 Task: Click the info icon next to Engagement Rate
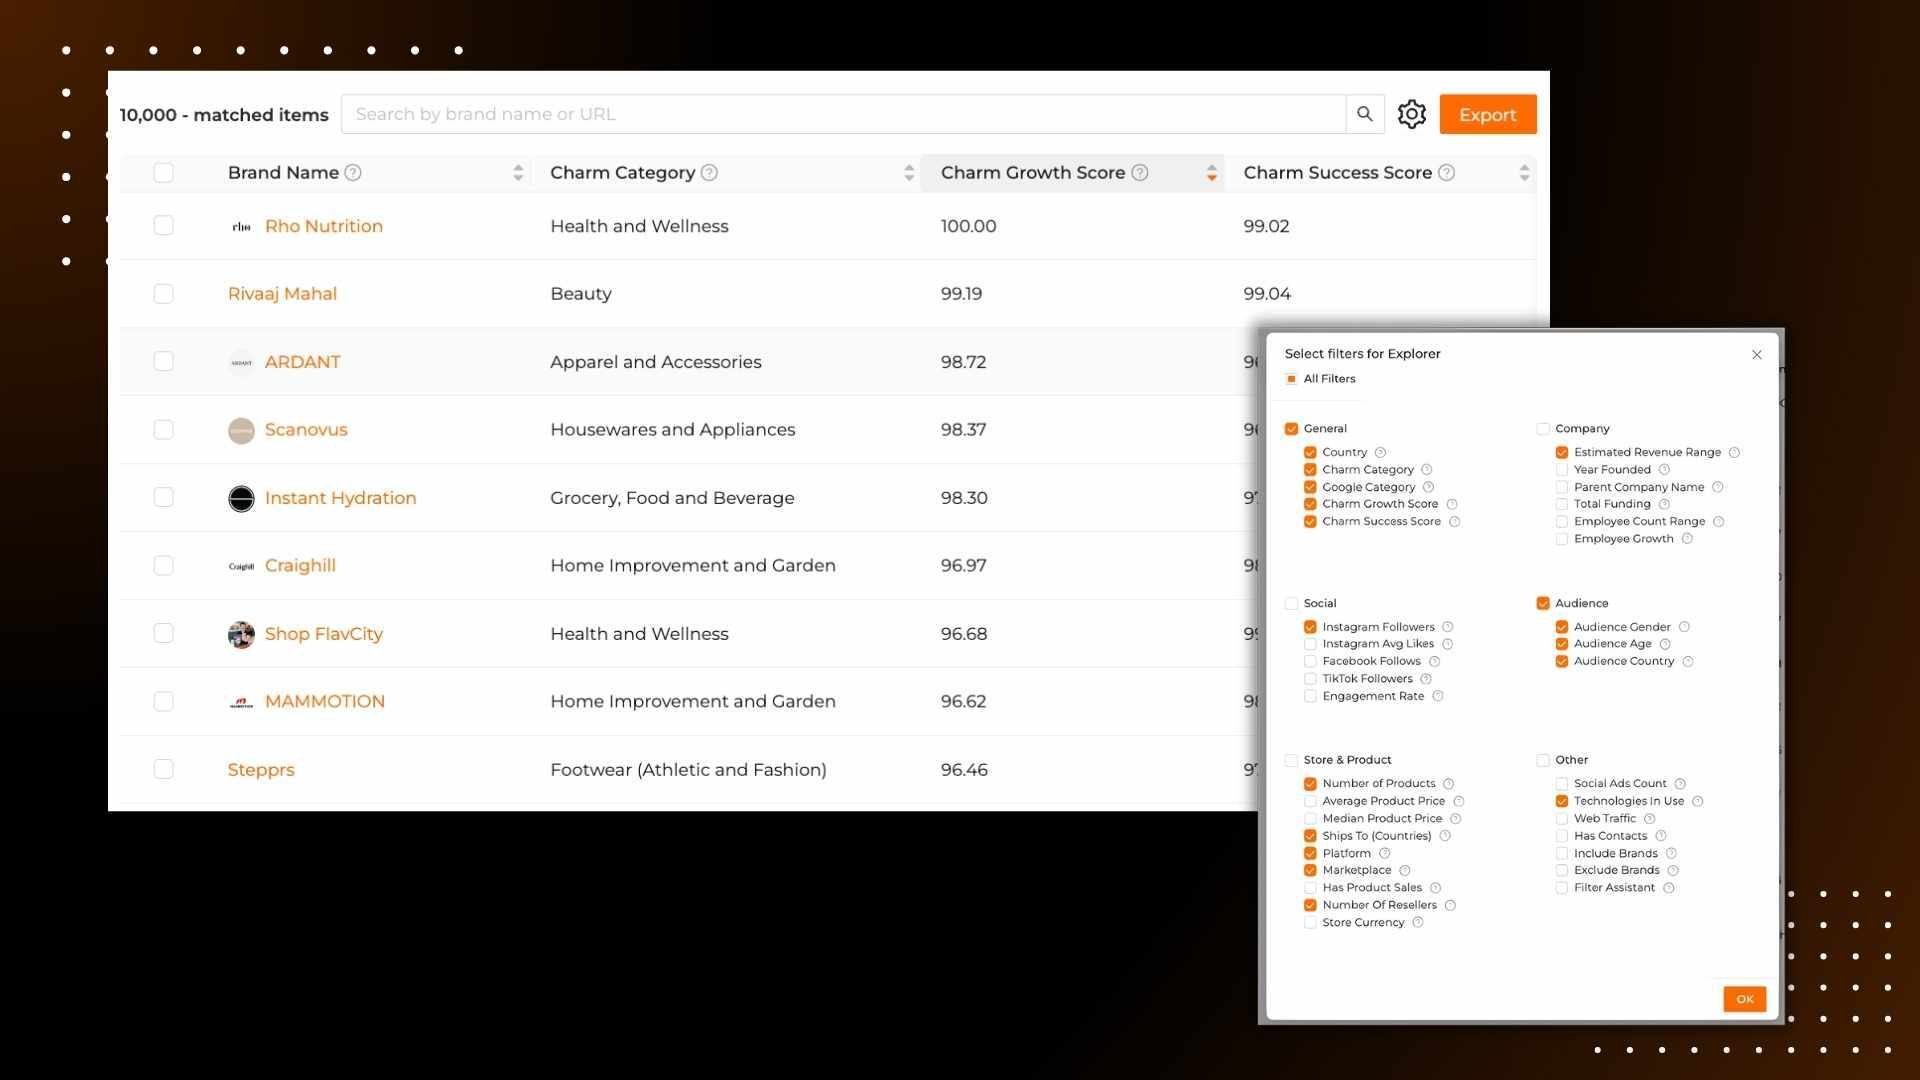coord(1437,696)
